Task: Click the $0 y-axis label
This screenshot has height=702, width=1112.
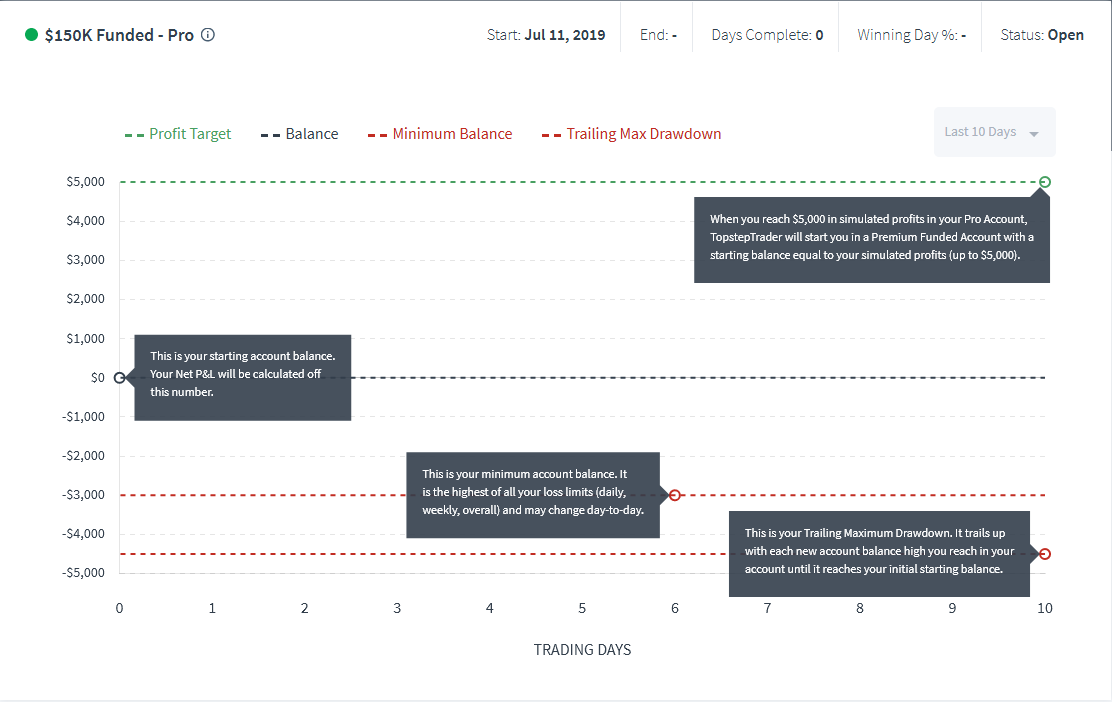Action: [x=98, y=377]
